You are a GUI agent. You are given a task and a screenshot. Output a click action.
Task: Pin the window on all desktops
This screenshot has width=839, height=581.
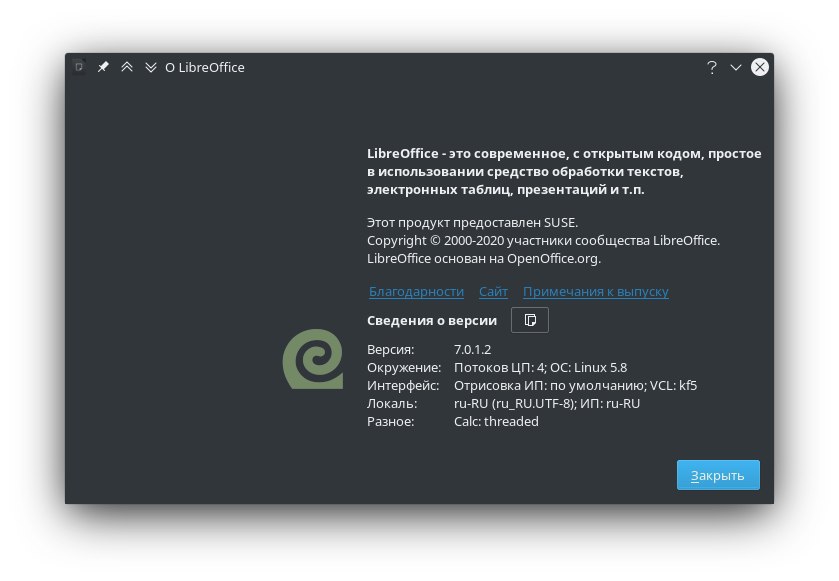tap(103, 67)
